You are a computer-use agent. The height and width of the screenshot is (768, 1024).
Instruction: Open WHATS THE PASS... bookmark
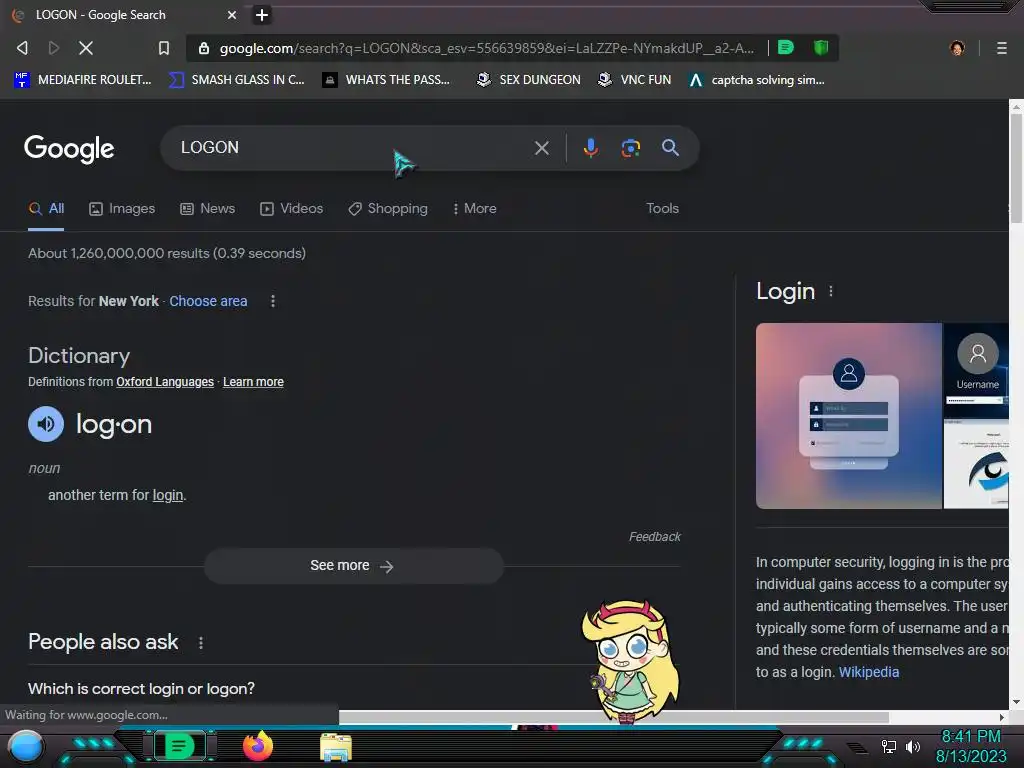[x=386, y=80]
